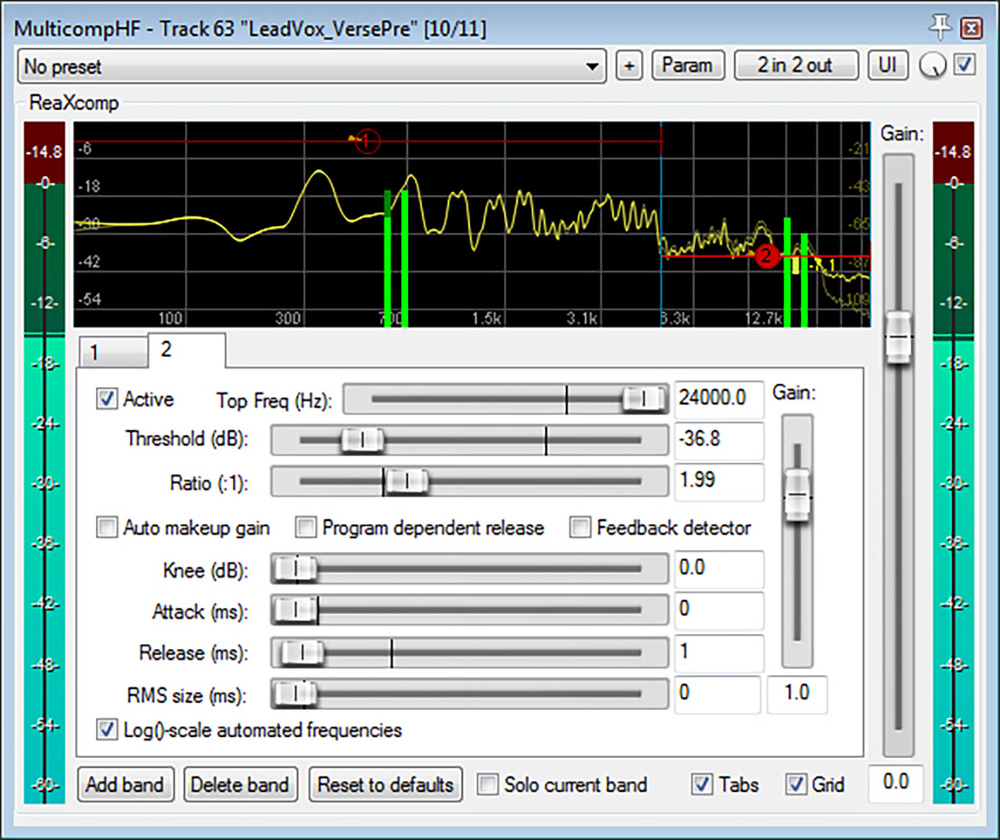Select band tab 2
Image resolution: width=1000 pixels, height=840 pixels.
[x=185, y=350]
